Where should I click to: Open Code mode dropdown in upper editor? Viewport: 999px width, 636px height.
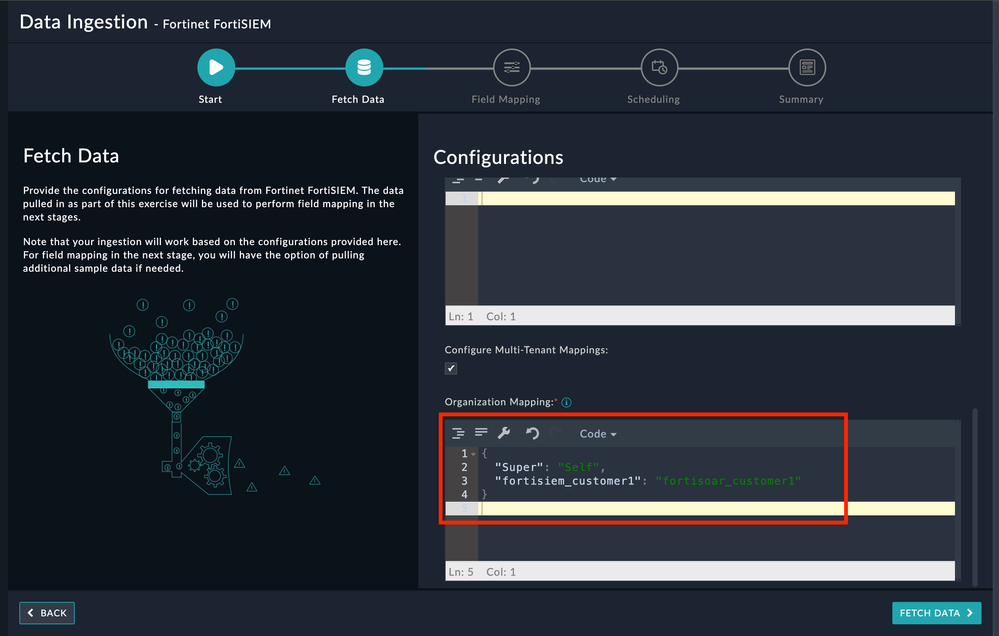tap(598, 179)
